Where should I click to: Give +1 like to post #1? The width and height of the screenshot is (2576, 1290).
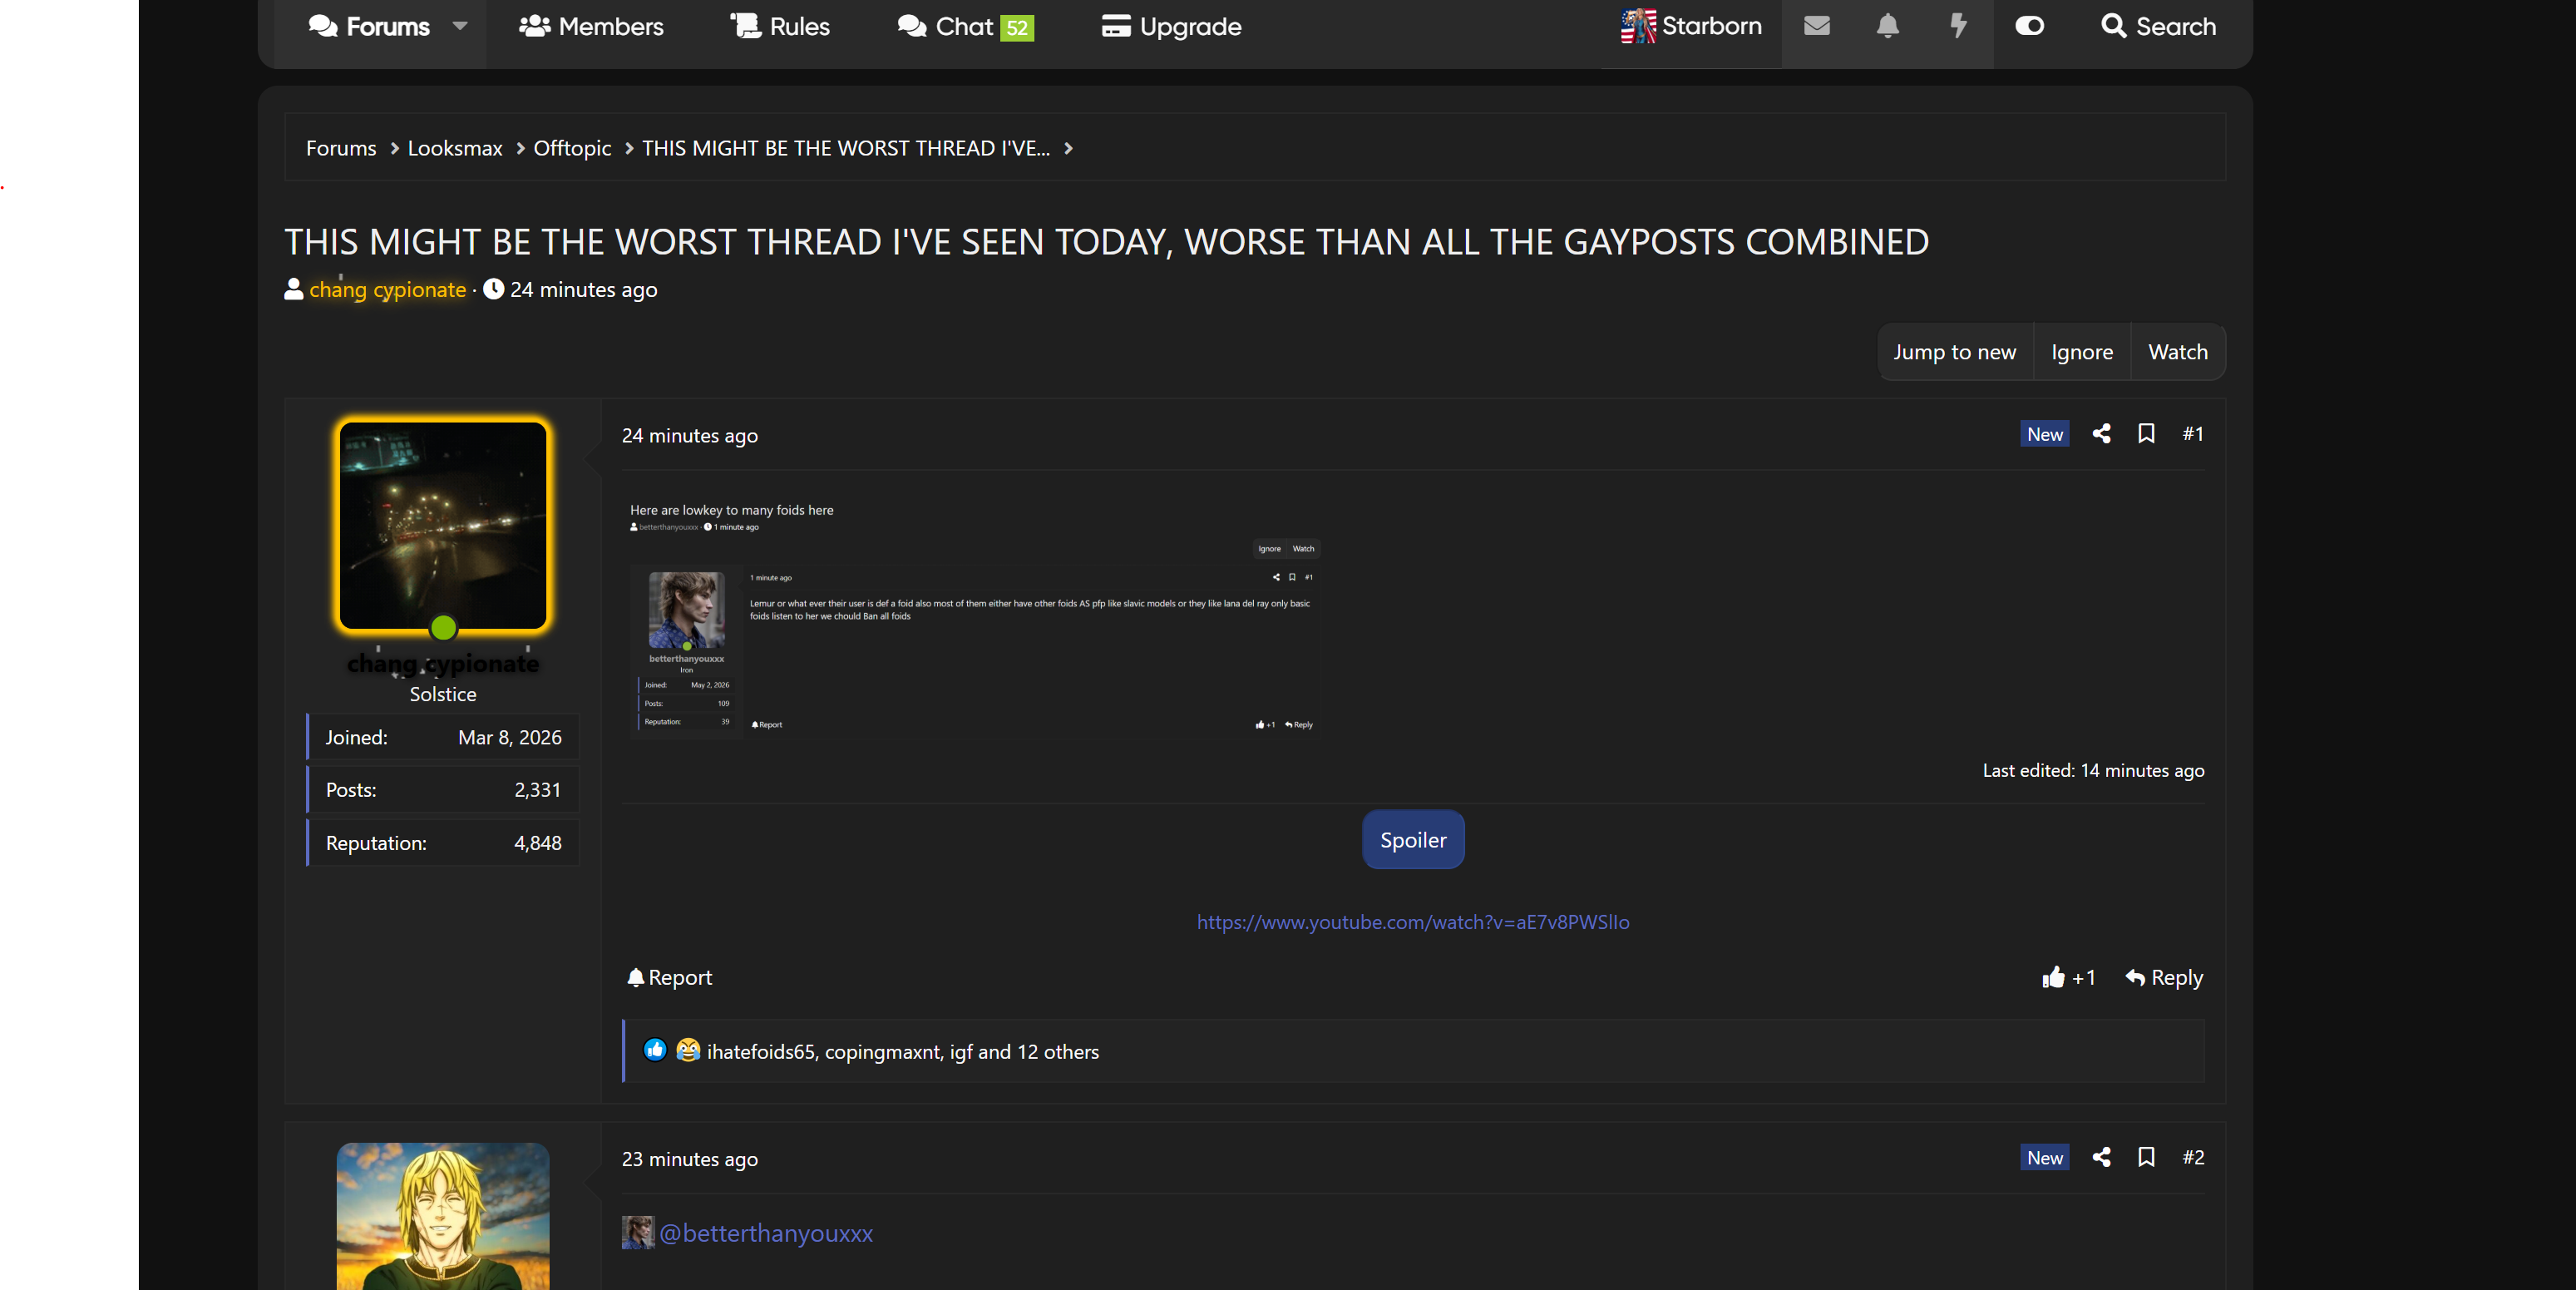click(x=2069, y=977)
